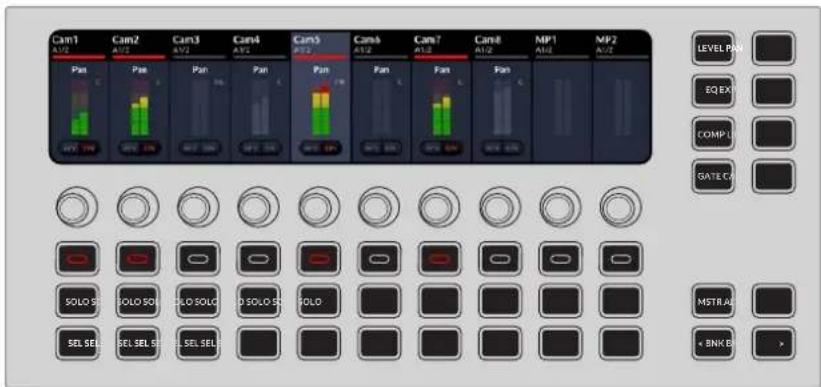Click the right arrow bank button
The width and height of the screenshot is (821, 387).
coord(774,344)
